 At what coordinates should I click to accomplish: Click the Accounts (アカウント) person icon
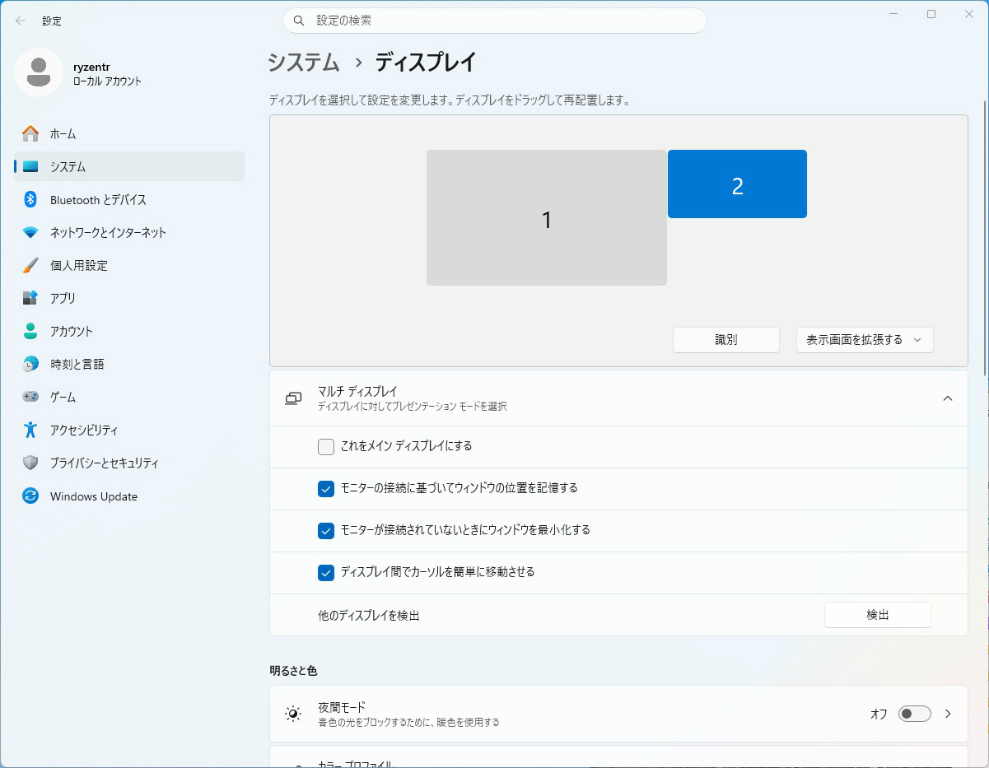[x=30, y=331]
